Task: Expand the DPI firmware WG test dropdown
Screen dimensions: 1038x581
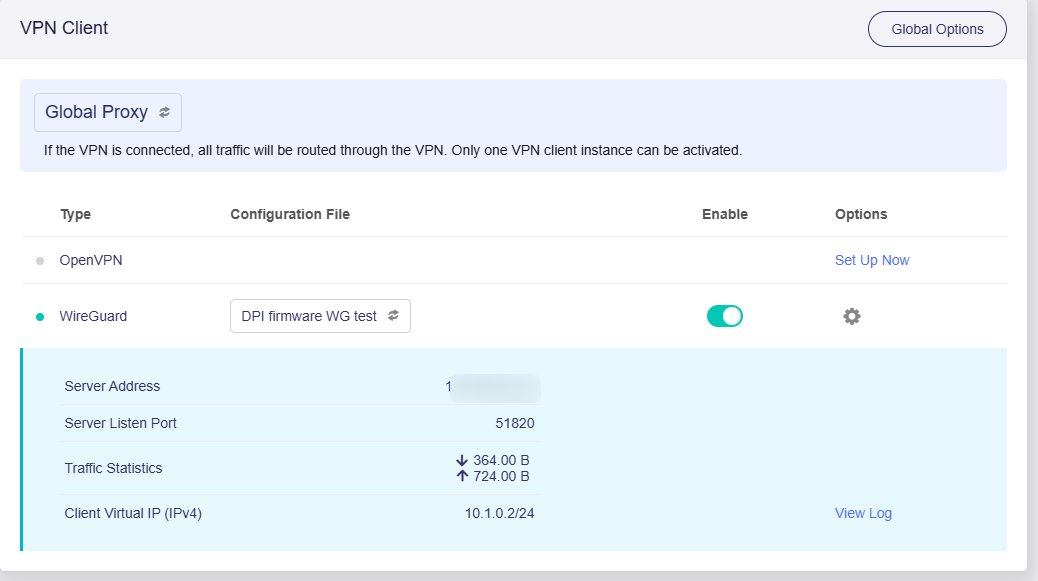Action: (309, 316)
